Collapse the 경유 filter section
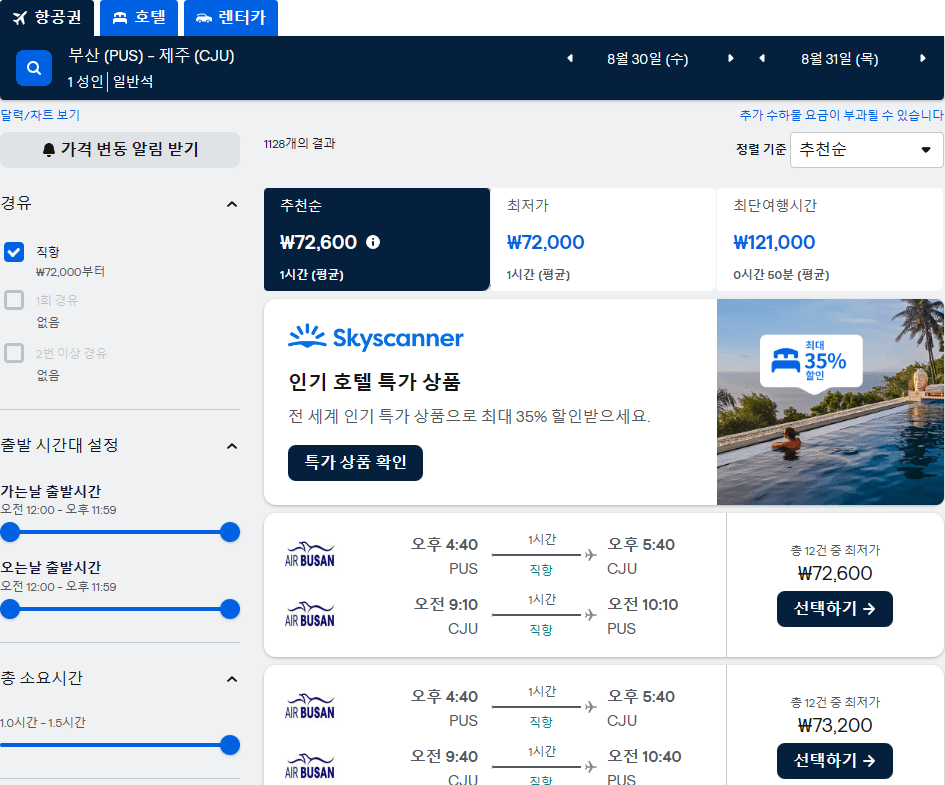 pos(231,203)
